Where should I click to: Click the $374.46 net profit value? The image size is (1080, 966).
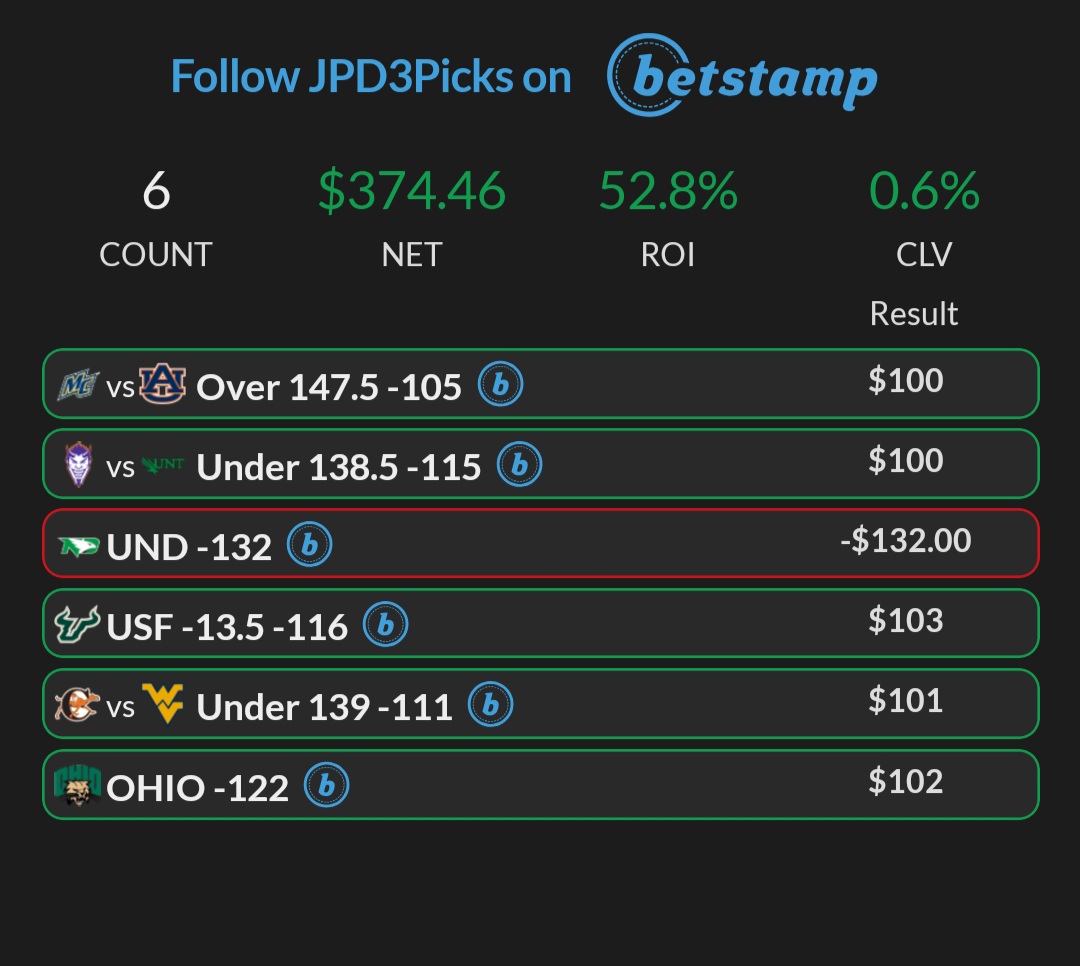[412, 191]
